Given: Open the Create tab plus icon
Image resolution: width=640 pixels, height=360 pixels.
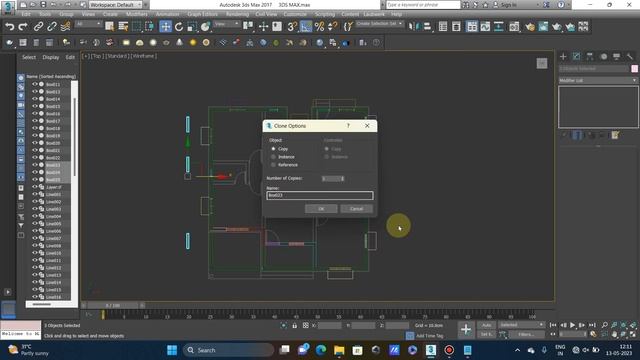Looking at the screenshot, I should tap(563, 56).
